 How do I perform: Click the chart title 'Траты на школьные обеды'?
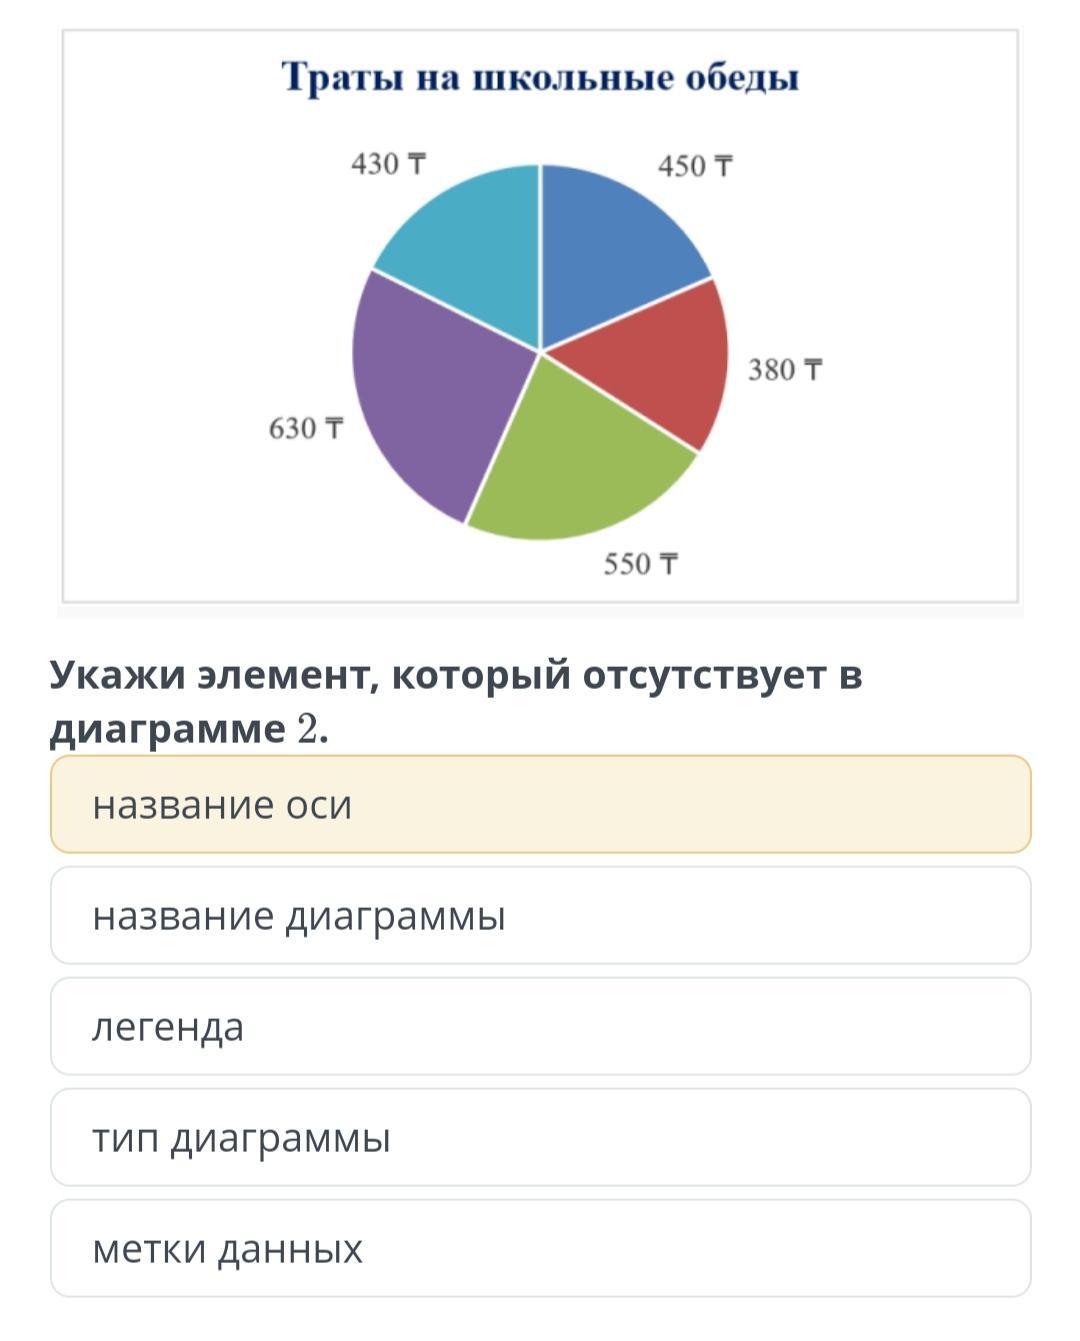(x=540, y=77)
